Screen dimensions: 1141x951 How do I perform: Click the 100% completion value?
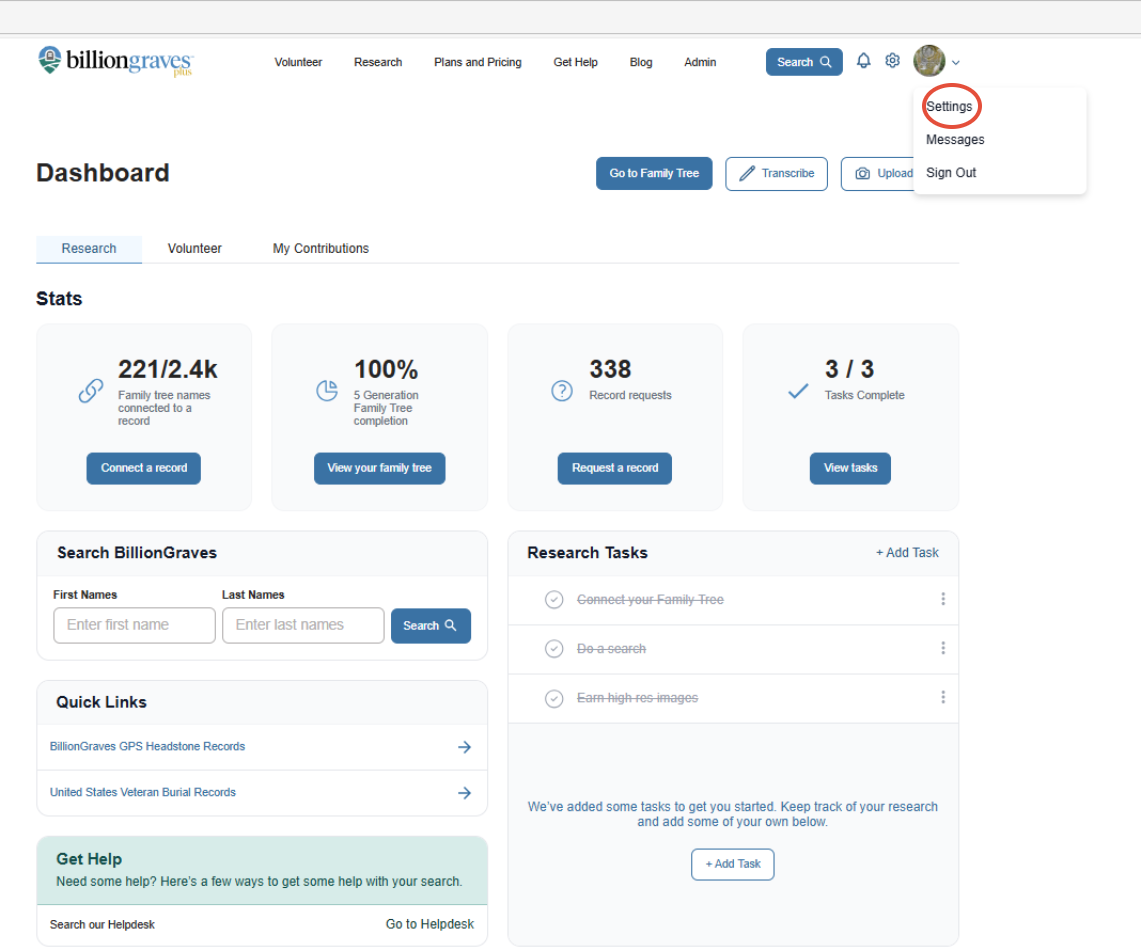(x=386, y=370)
